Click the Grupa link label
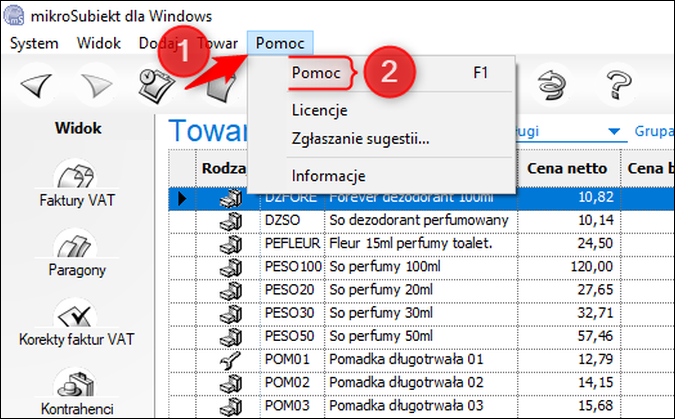This screenshot has height=419, width=675. point(654,131)
